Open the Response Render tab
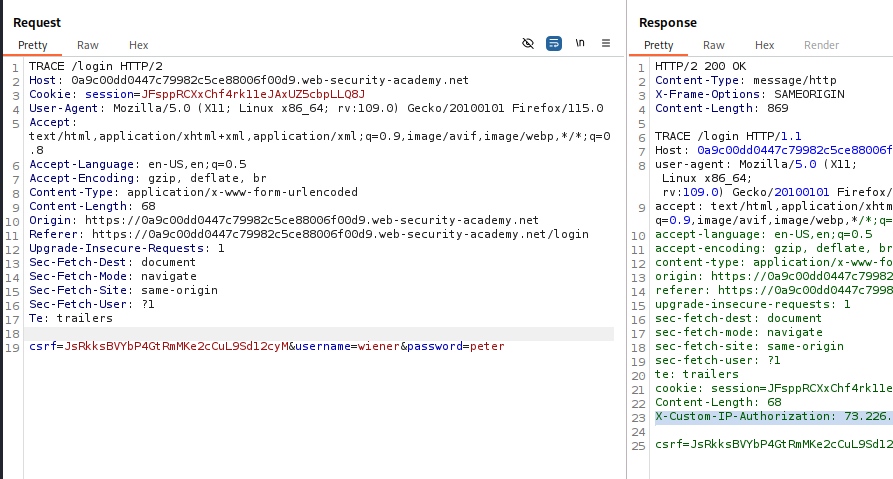This screenshot has height=479, width=893. tap(822, 45)
